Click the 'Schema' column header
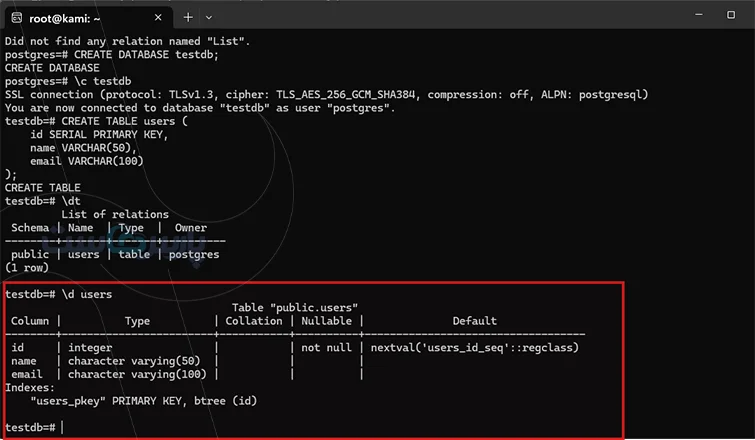This screenshot has width=755, height=440. click(x=30, y=228)
